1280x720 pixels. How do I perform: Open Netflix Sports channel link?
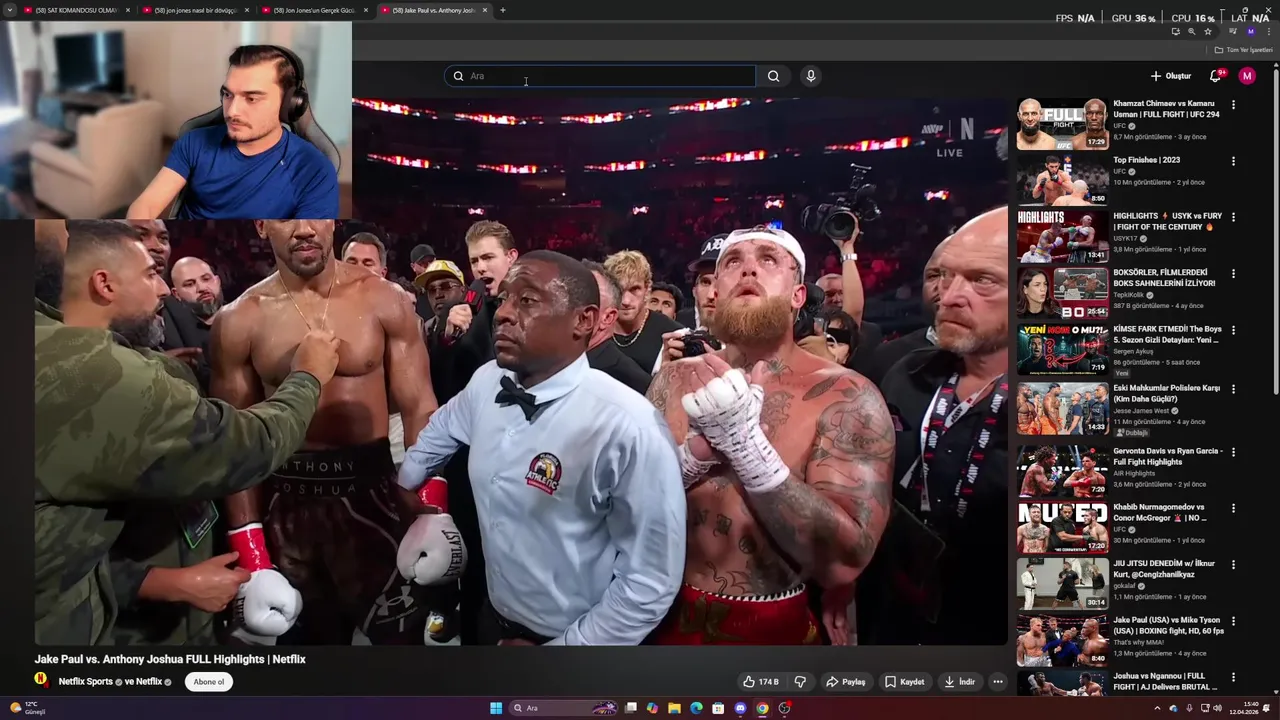86,682
